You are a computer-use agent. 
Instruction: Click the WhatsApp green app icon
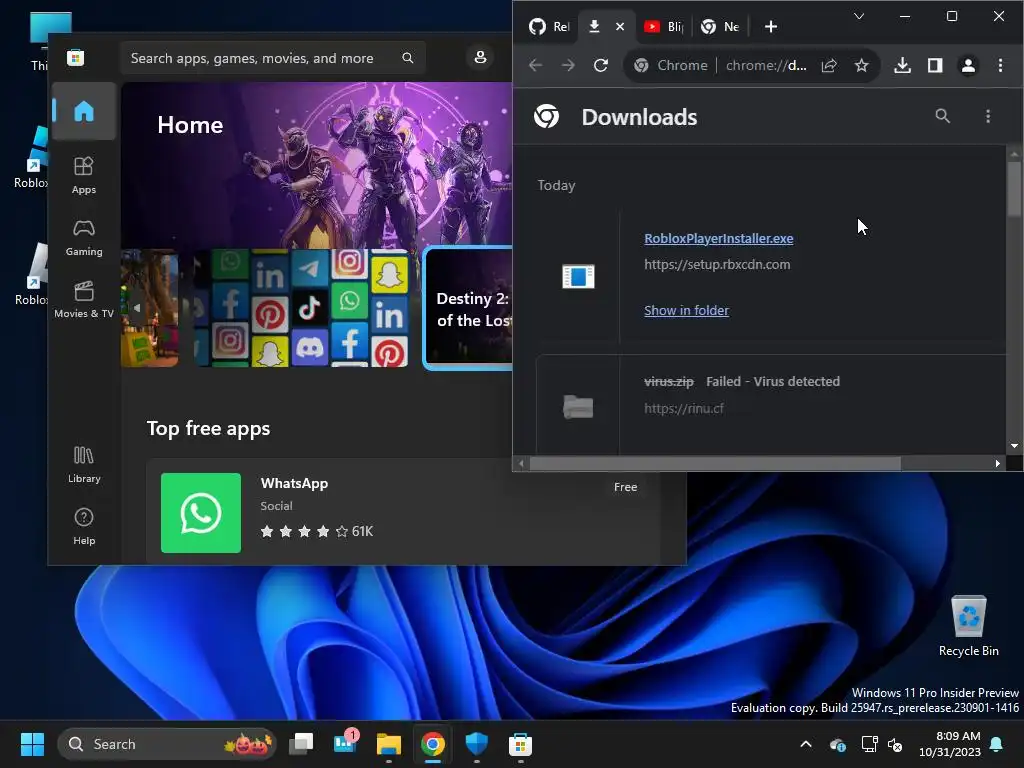click(x=200, y=513)
